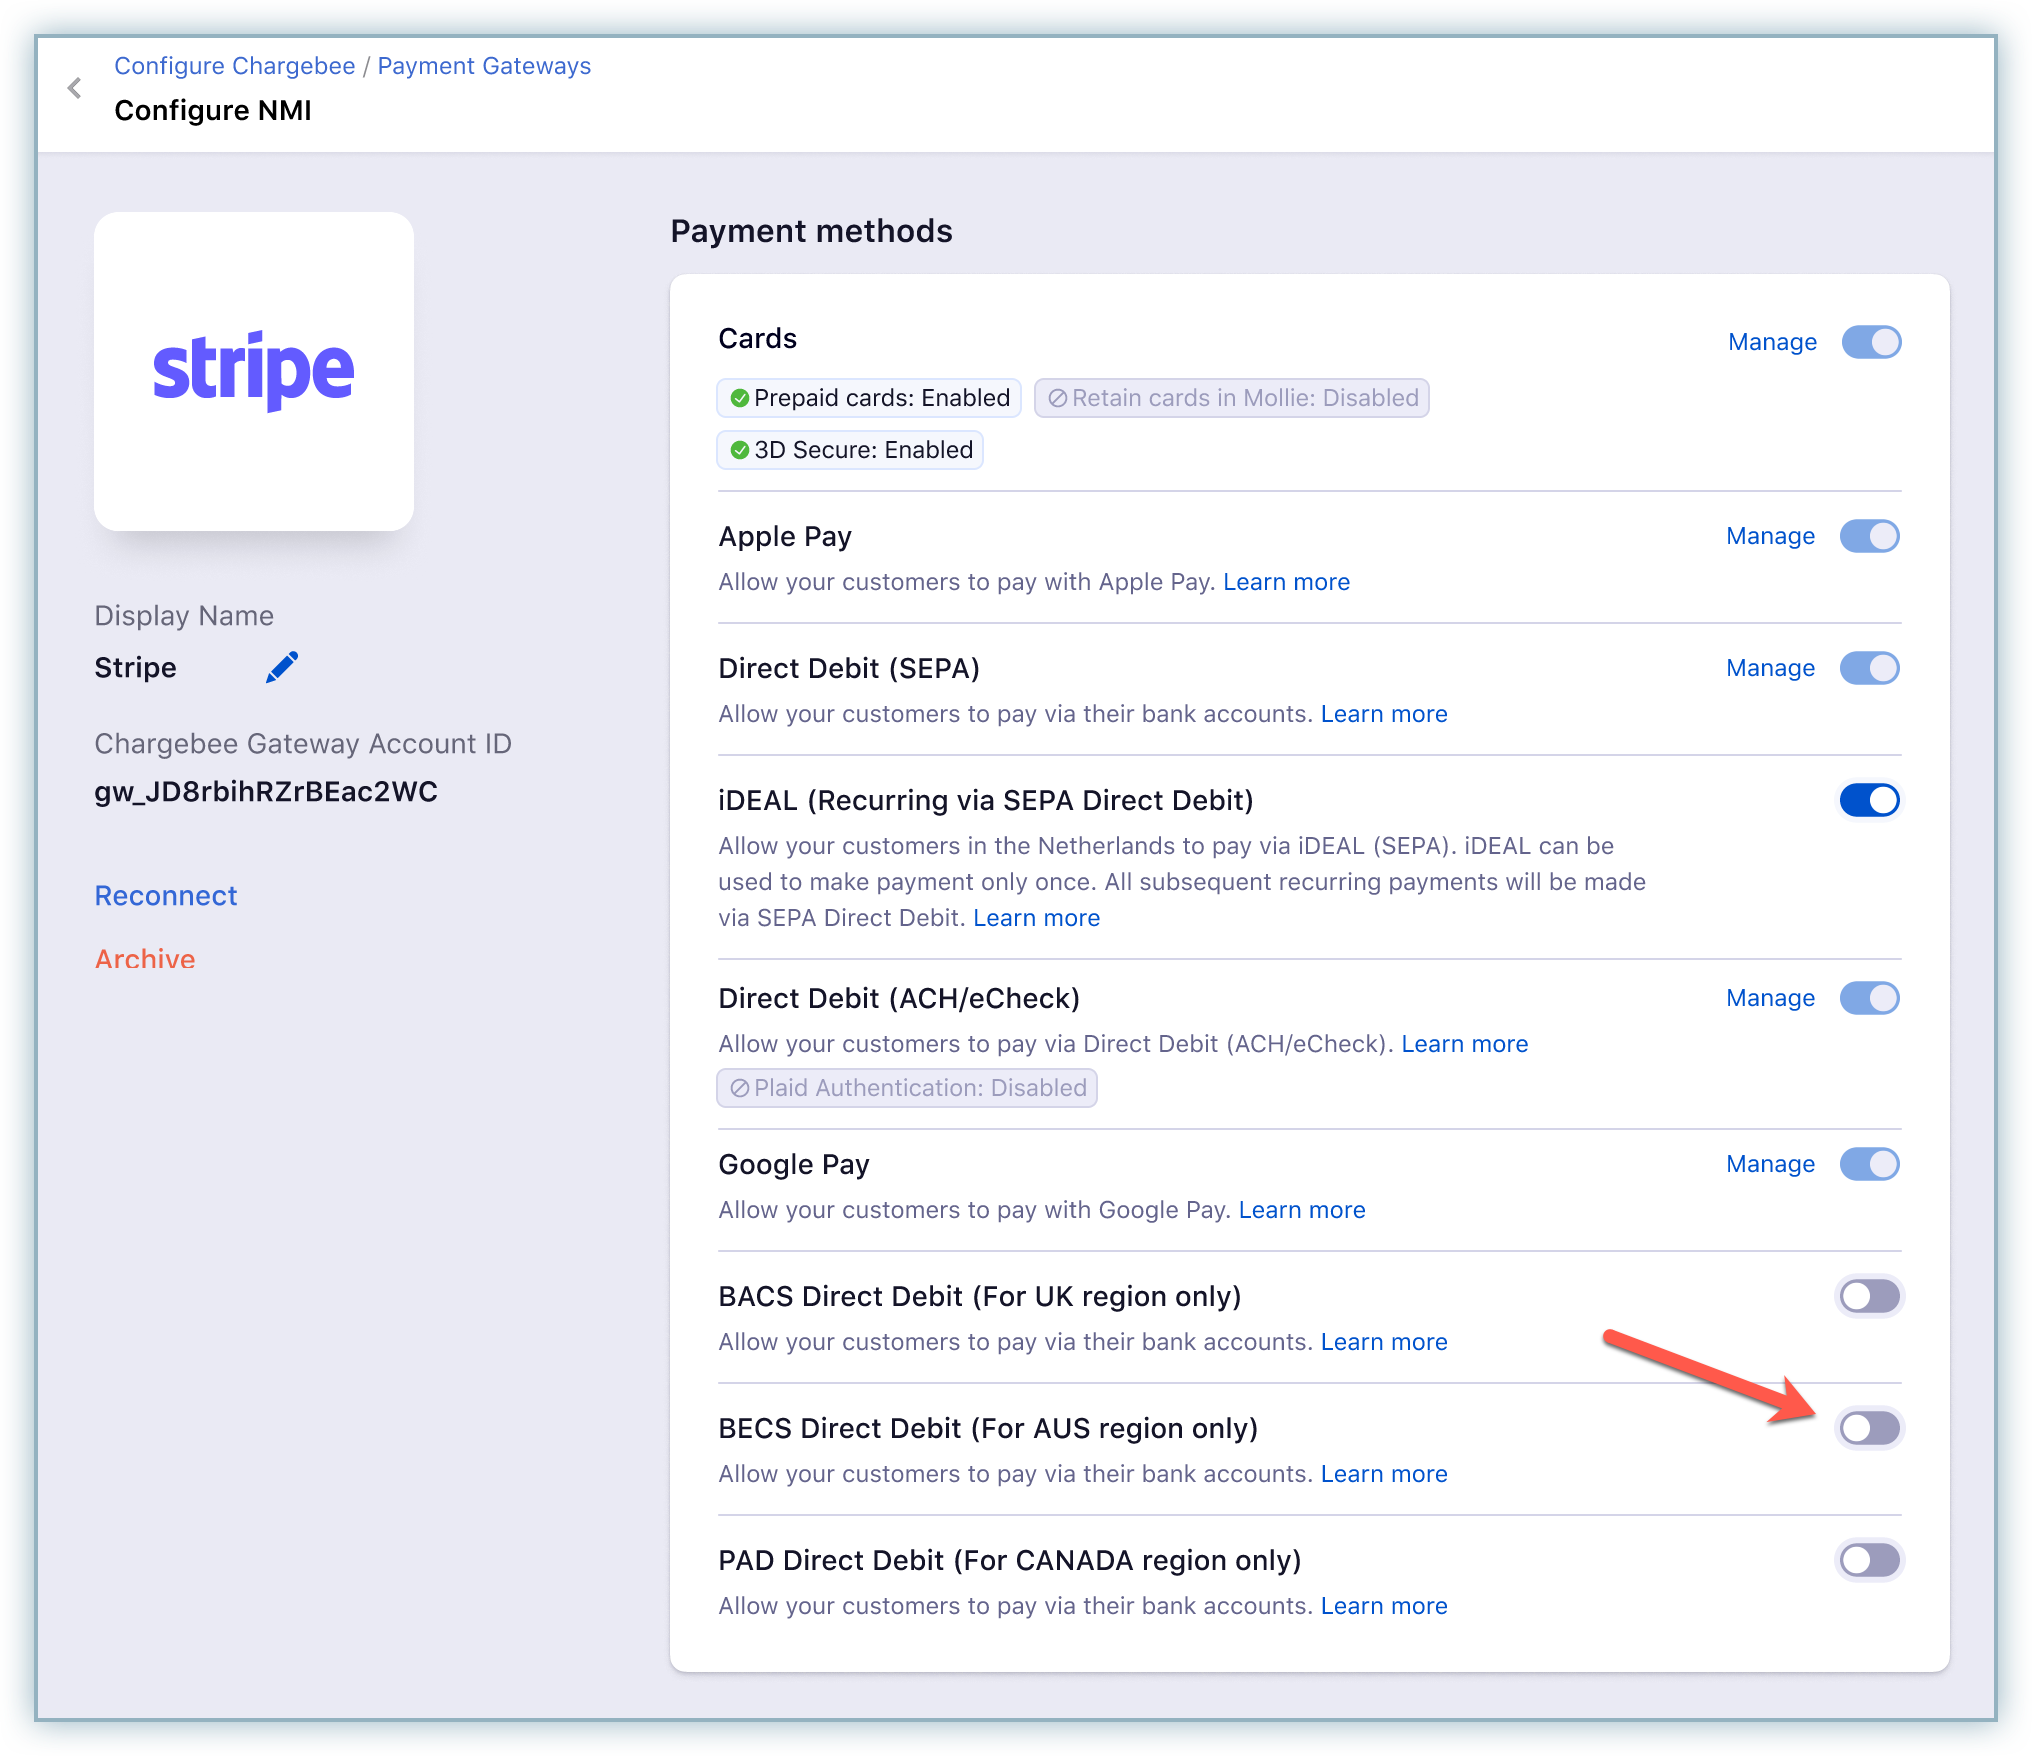Open Manage for Direct Debit (SEPA)

click(1770, 668)
